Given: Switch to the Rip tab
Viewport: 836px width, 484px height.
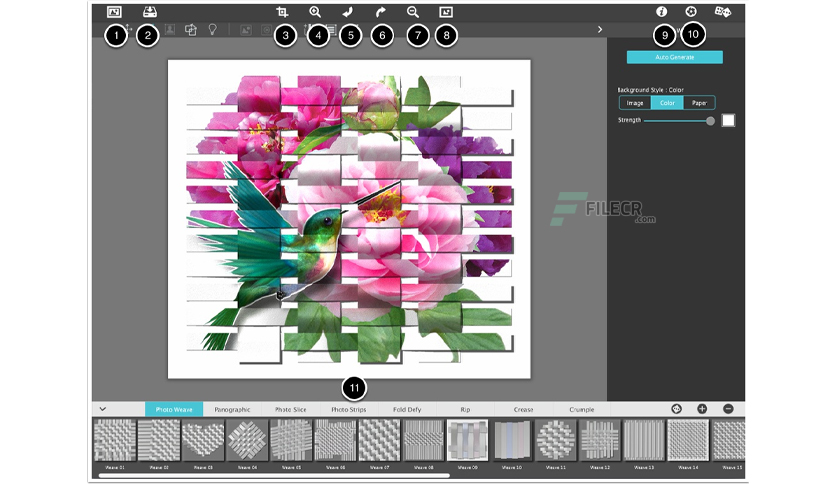Looking at the screenshot, I should (x=465, y=409).
